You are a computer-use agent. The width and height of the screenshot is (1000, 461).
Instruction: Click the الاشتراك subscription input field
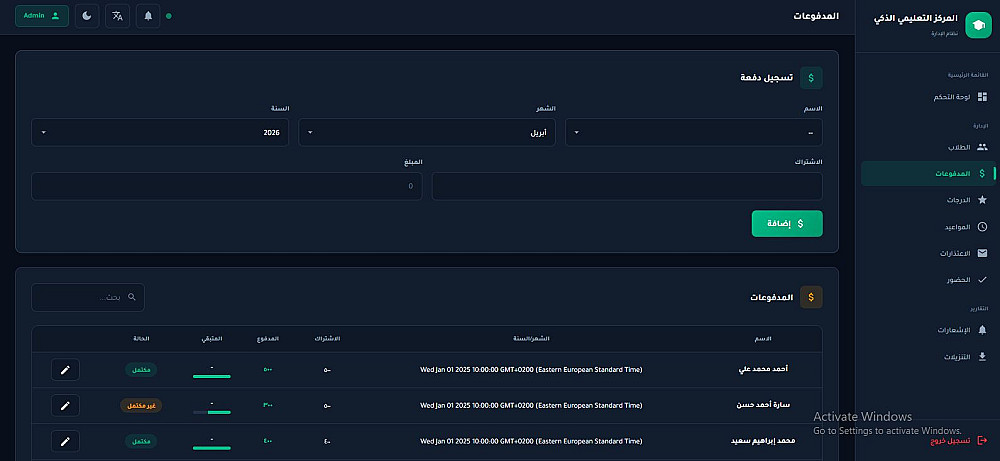627,186
